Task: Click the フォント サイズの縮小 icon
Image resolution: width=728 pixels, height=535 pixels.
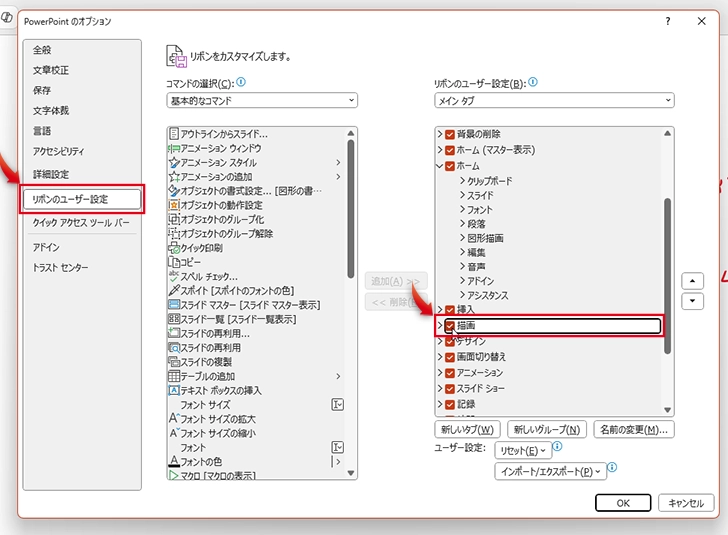Action: (x=174, y=433)
